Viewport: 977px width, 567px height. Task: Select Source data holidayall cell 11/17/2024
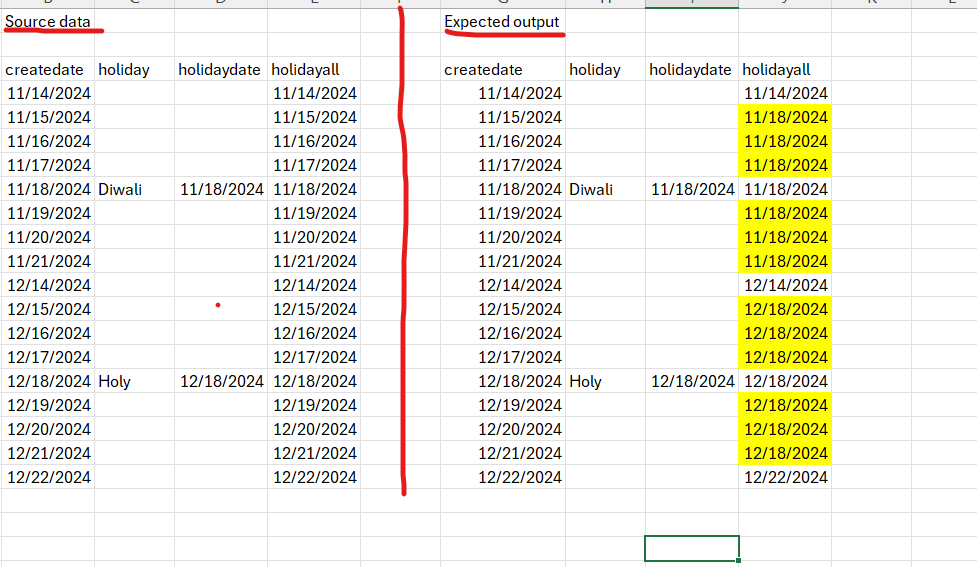click(x=314, y=165)
